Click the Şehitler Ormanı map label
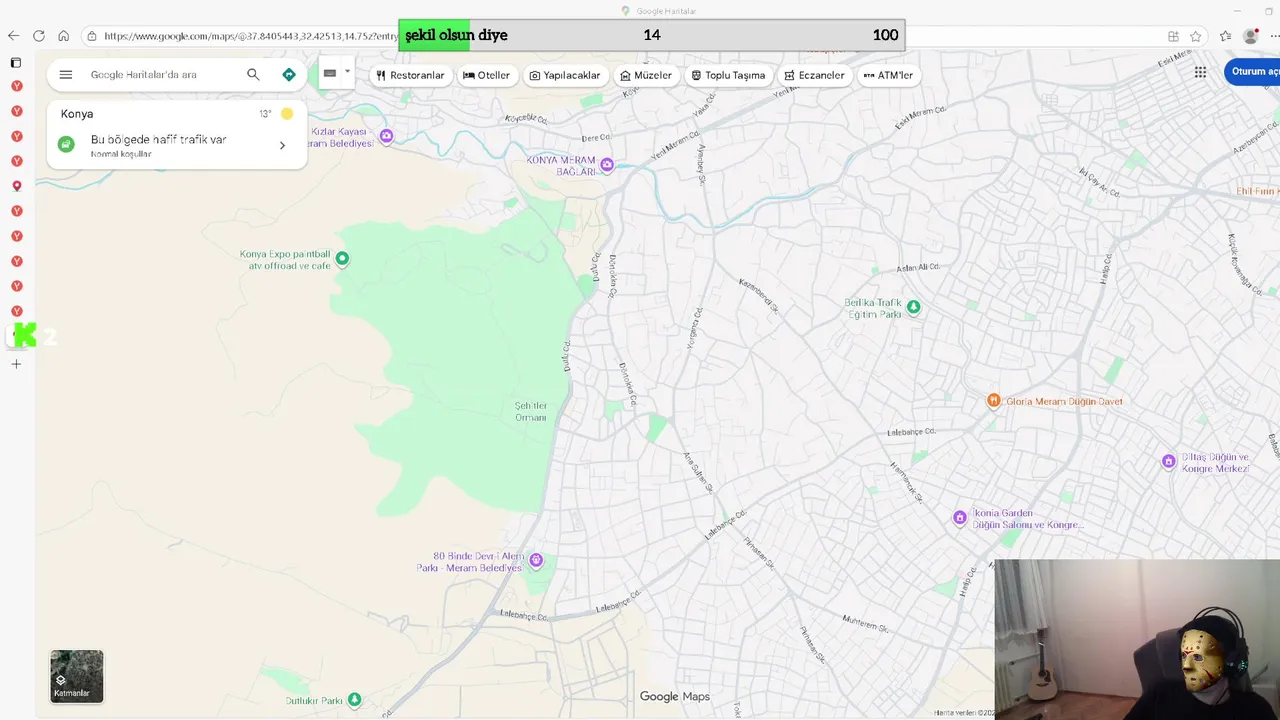This screenshot has width=1280, height=720. (530, 411)
